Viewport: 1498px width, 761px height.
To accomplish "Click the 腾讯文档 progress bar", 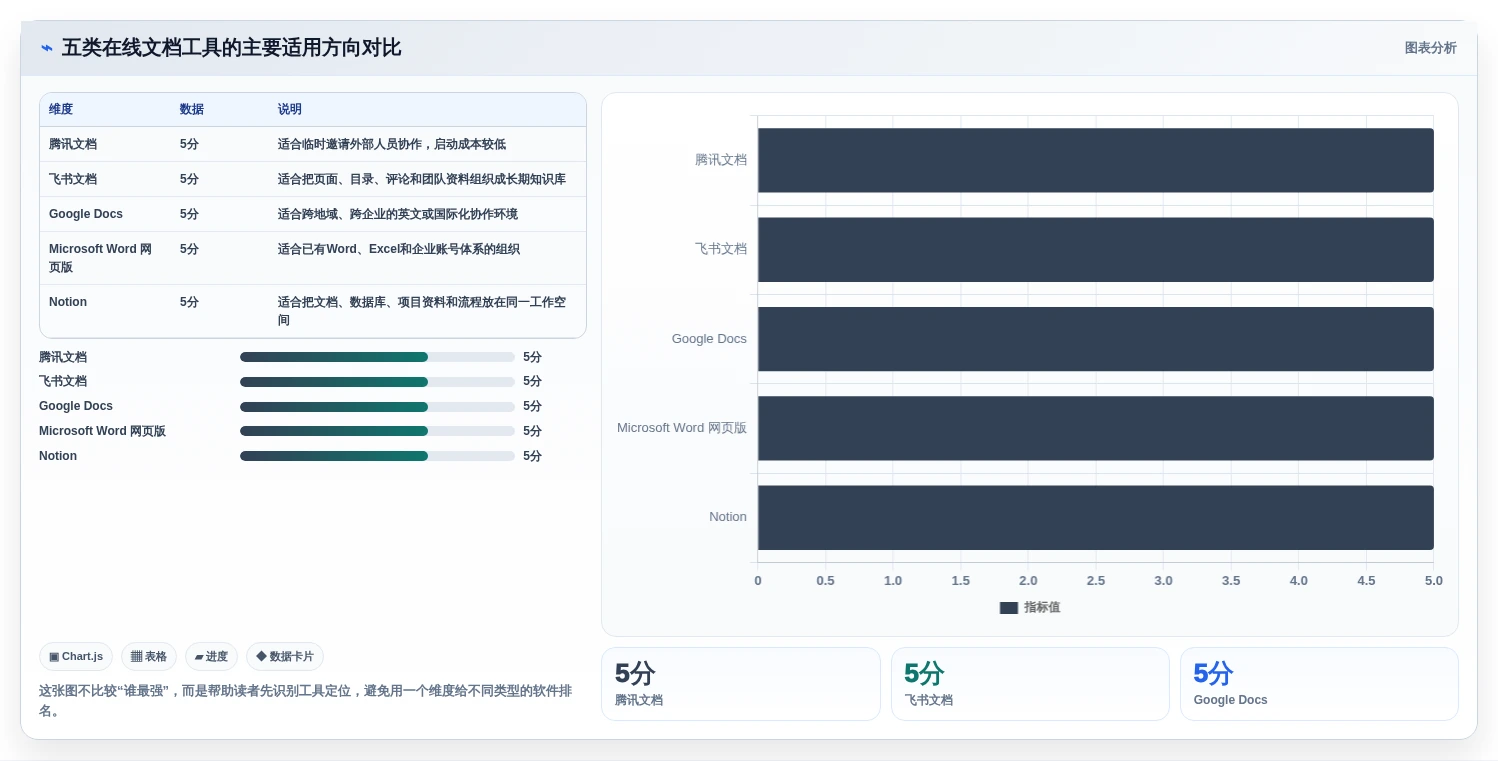I will point(377,357).
